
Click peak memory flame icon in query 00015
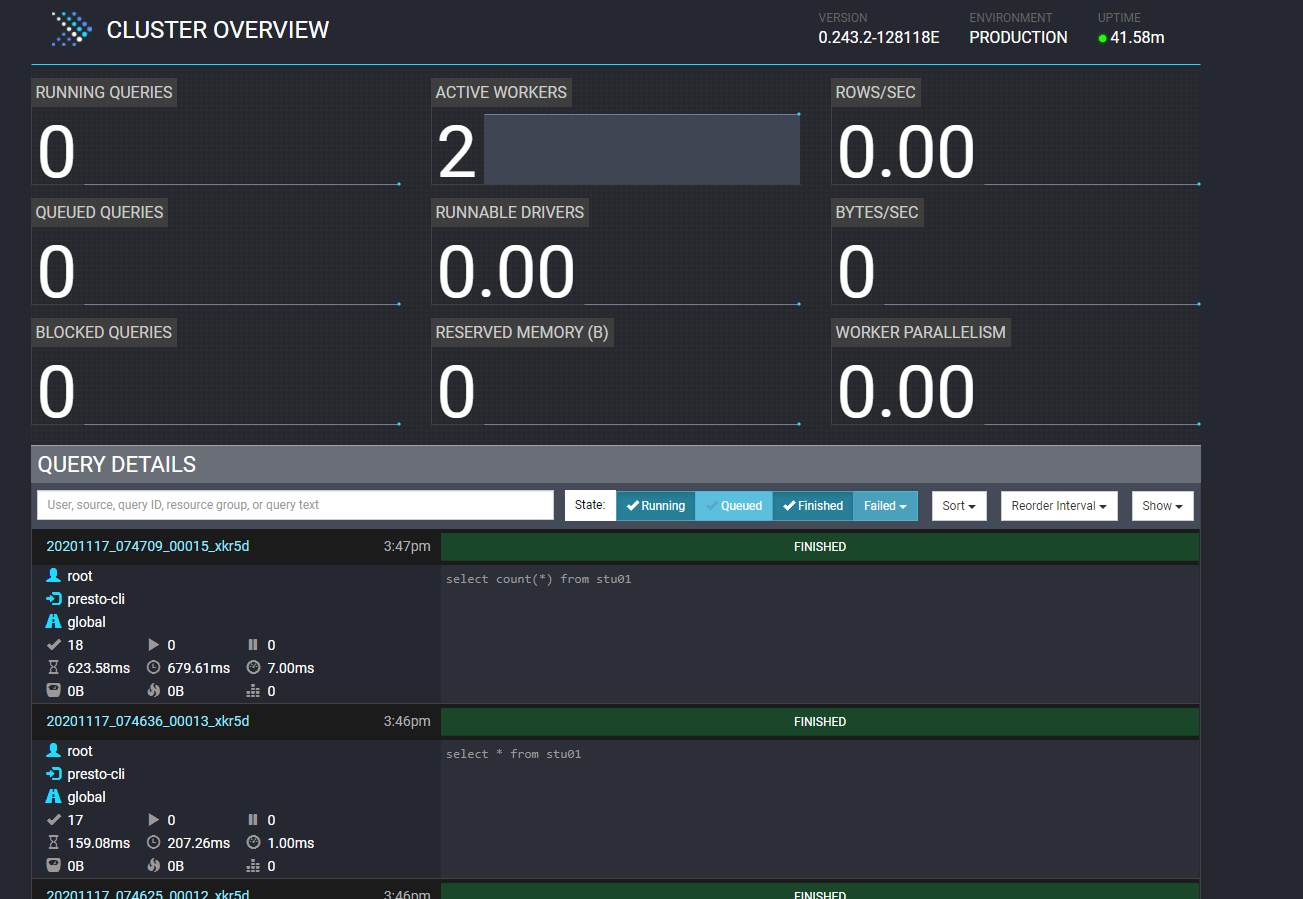click(x=154, y=691)
